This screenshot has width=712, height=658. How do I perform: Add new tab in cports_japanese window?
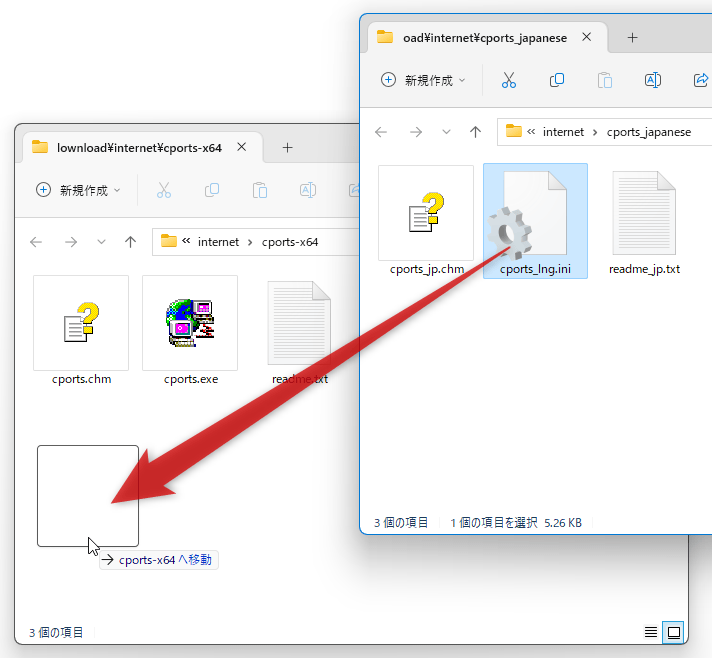tap(633, 38)
